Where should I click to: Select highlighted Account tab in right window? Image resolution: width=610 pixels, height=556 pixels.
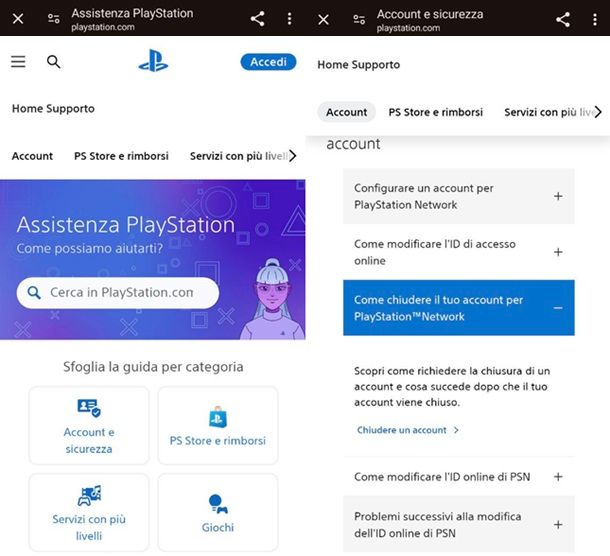pyautogui.click(x=347, y=112)
